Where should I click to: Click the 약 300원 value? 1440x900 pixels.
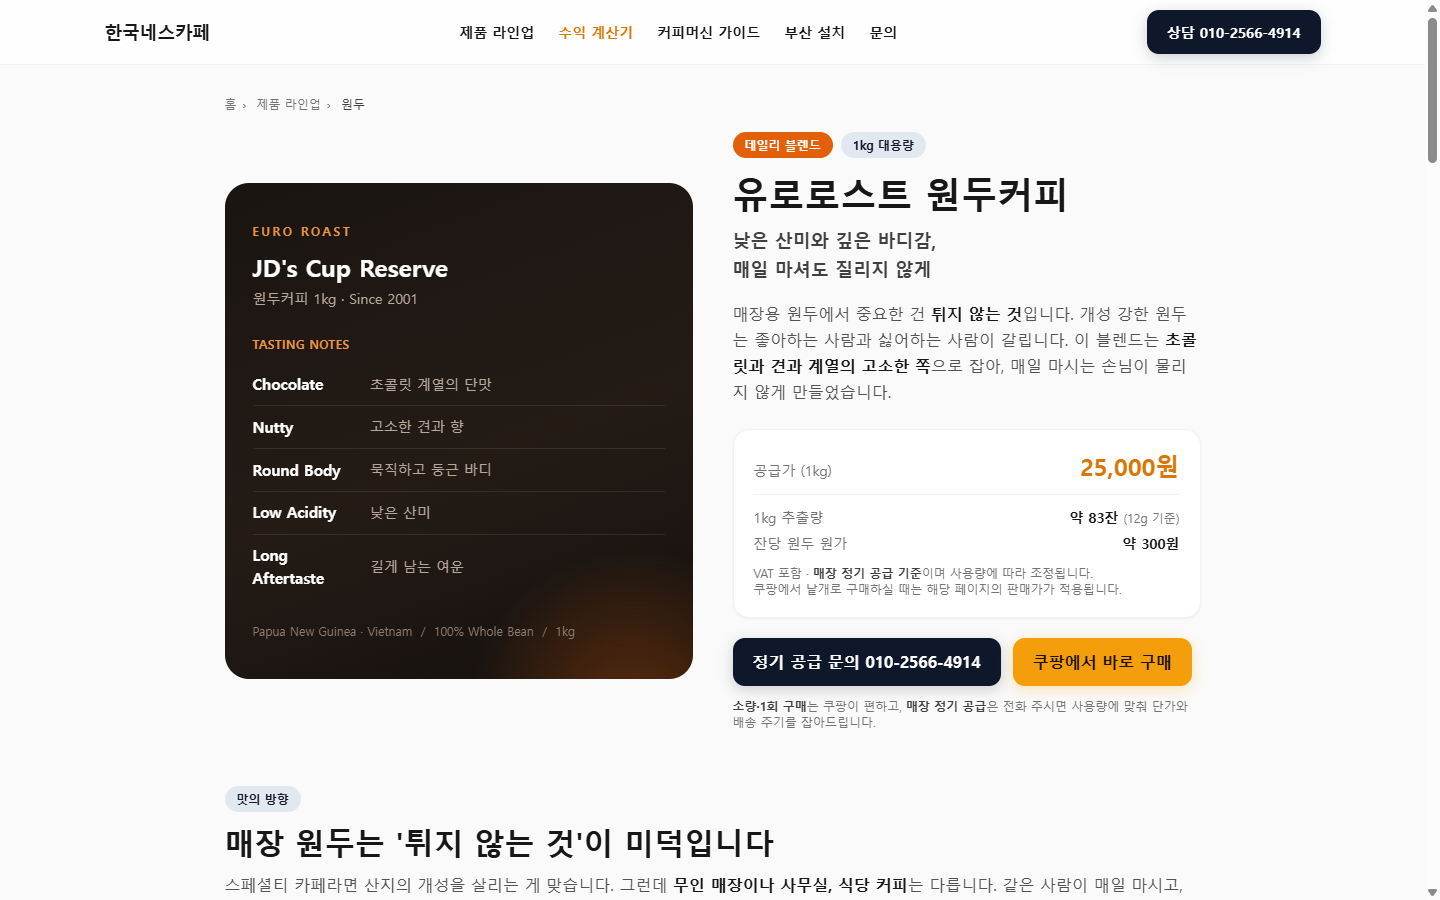coord(1151,544)
